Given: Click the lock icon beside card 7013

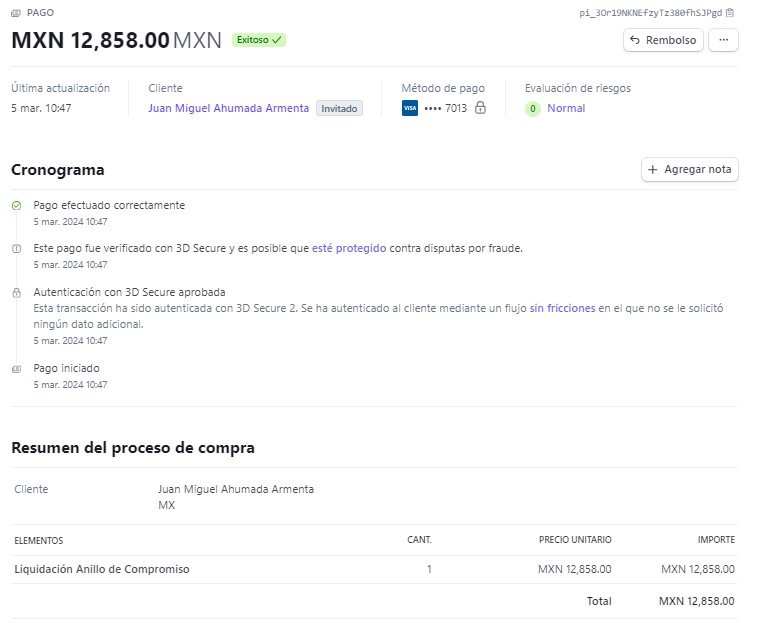Looking at the screenshot, I should 480,107.
